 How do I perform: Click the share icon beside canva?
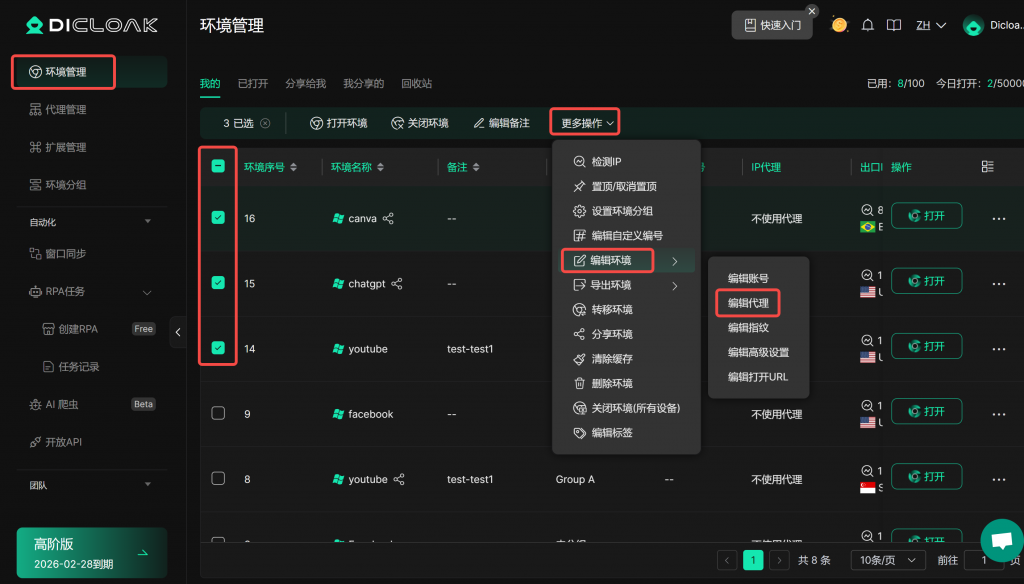click(388, 218)
